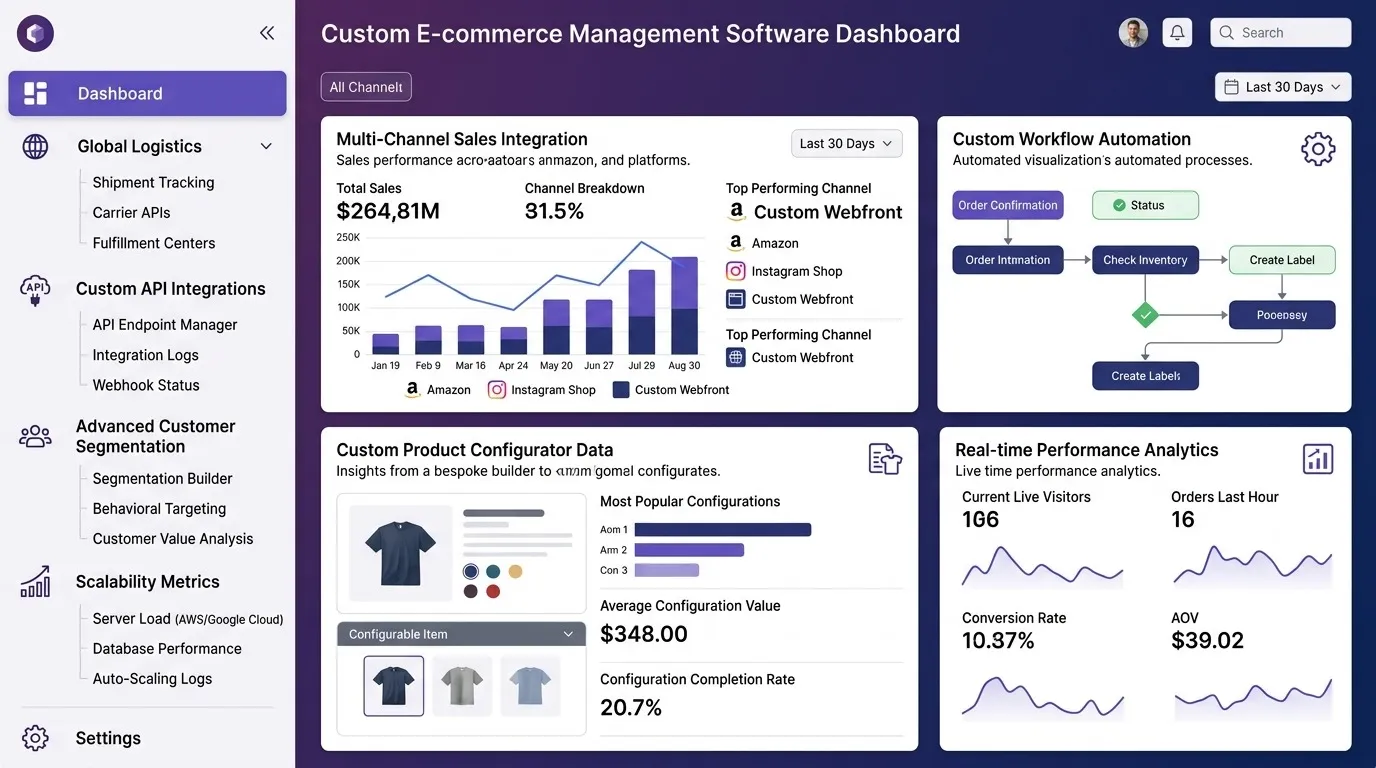Click the green Create Label workflow node
The height and width of the screenshot is (768, 1376).
[x=1282, y=260]
